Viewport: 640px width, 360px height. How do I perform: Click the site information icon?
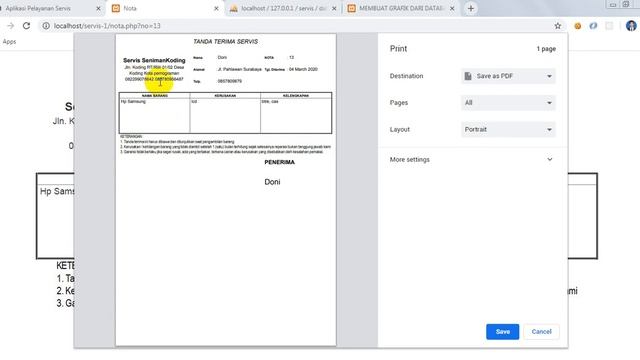pos(46,26)
